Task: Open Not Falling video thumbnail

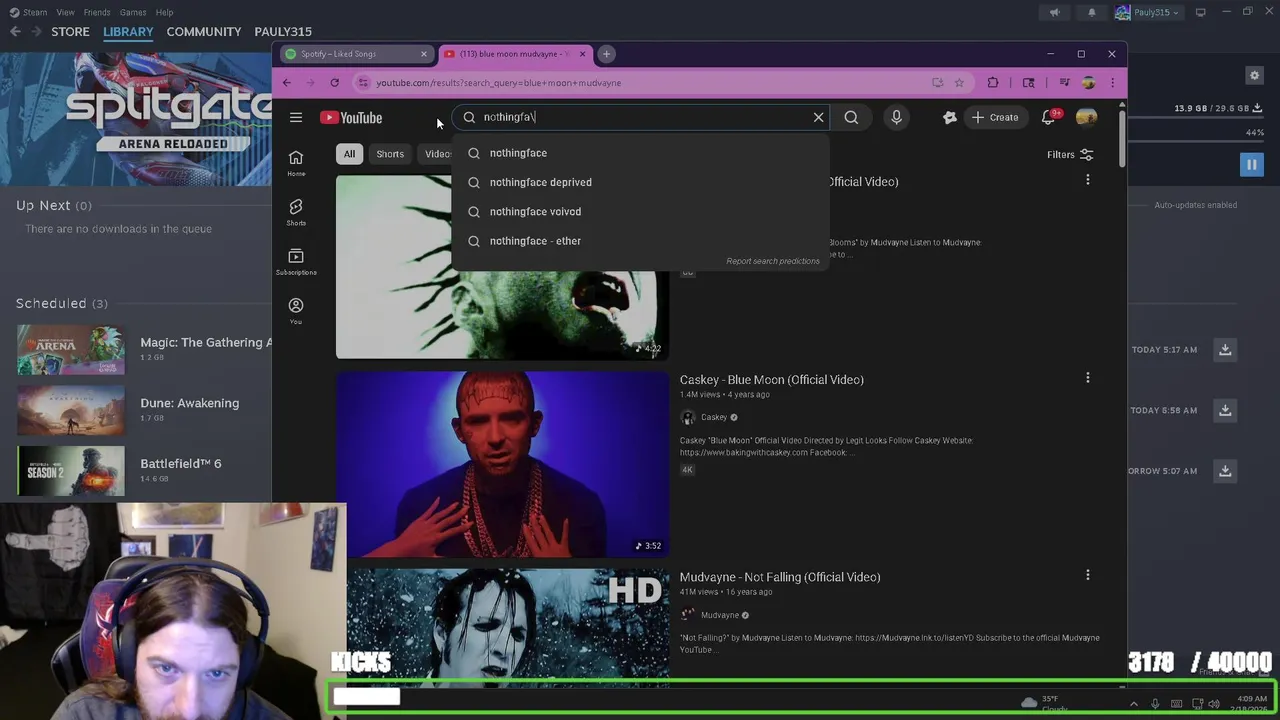Action: [x=502, y=629]
